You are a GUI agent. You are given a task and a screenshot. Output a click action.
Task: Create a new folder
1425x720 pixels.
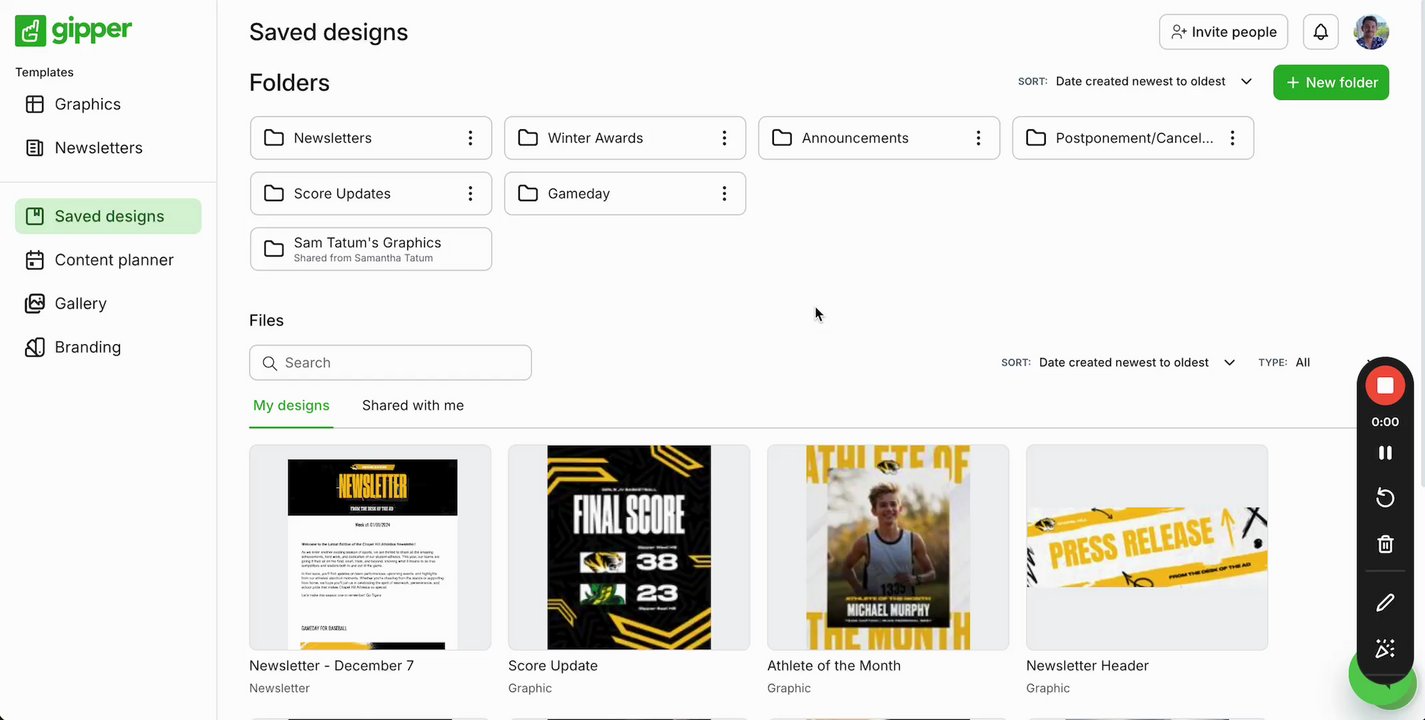(x=1331, y=82)
